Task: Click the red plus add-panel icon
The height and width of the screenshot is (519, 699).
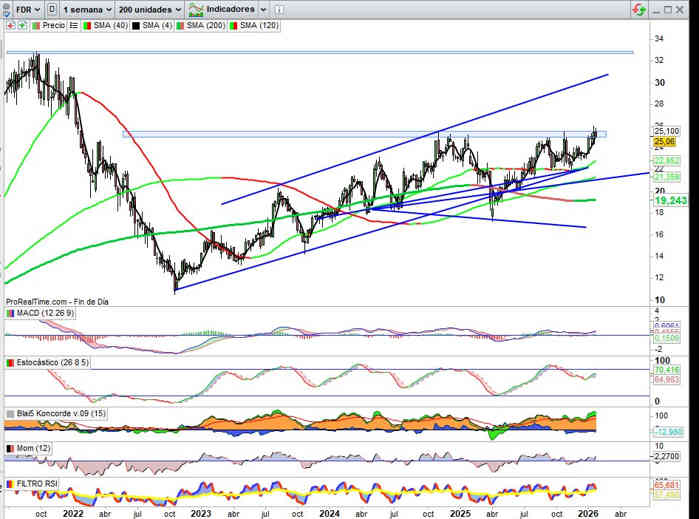Action: 9,23
